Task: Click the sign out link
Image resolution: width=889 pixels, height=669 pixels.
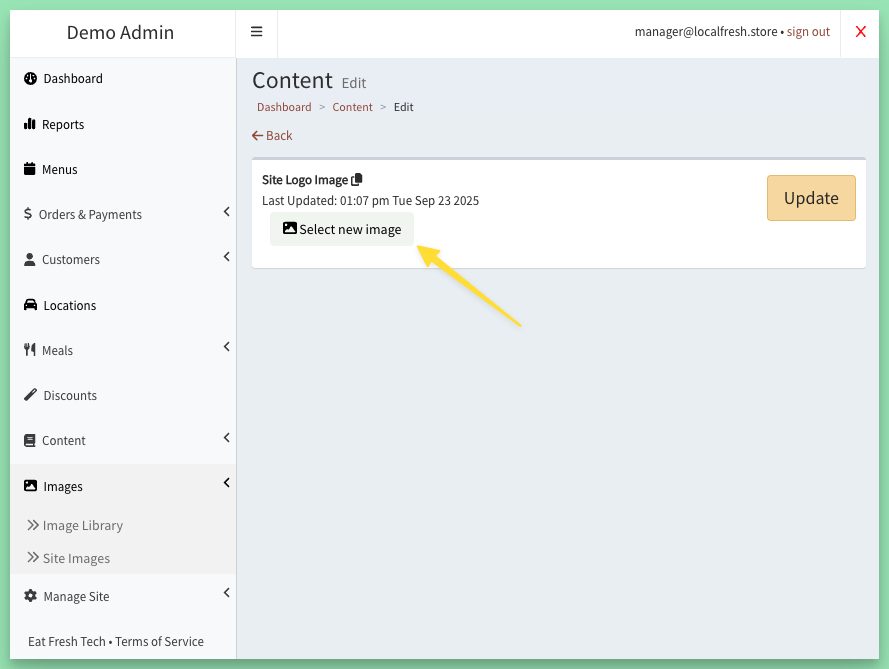Action: 808,32
